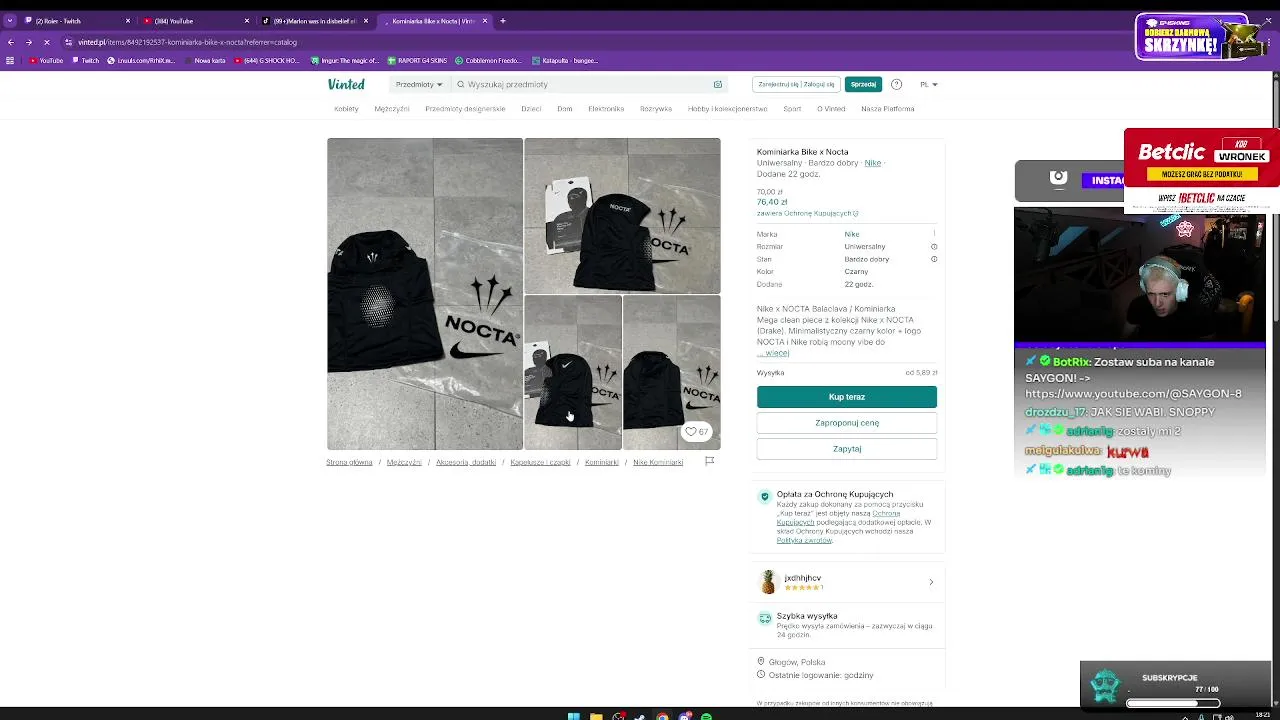Screen dimensions: 1280x720
Task: Close the Kominiarka Bike x Nocta tab
Action: tap(485, 21)
